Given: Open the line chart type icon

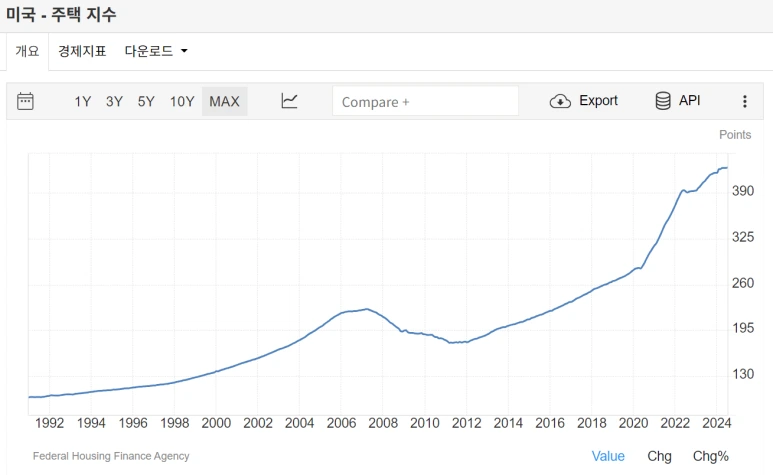Looking at the screenshot, I should (x=289, y=101).
